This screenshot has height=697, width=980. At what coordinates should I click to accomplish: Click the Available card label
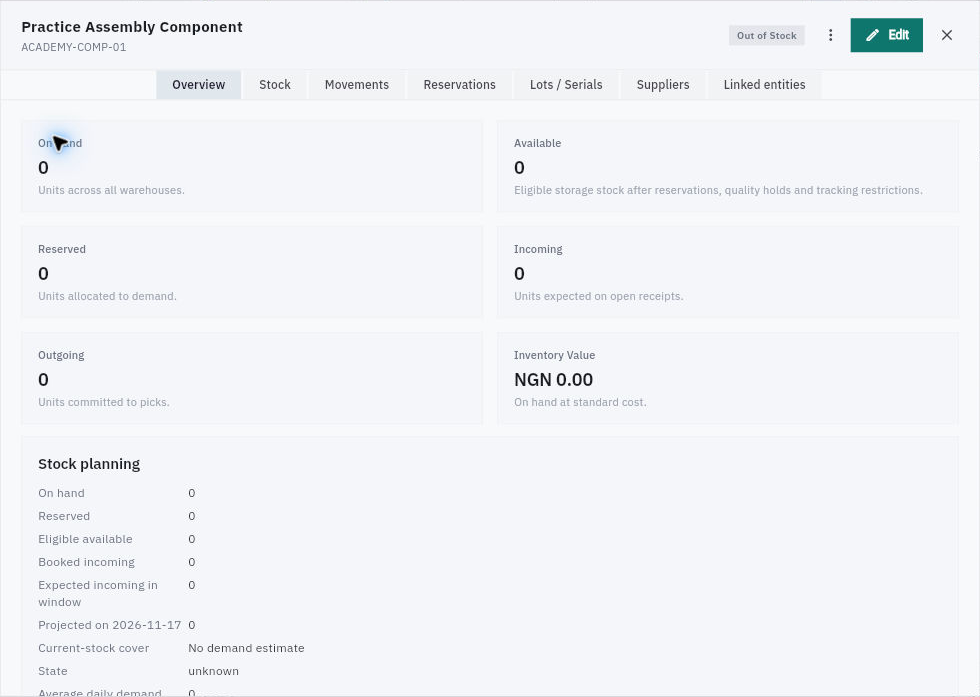pos(538,143)
